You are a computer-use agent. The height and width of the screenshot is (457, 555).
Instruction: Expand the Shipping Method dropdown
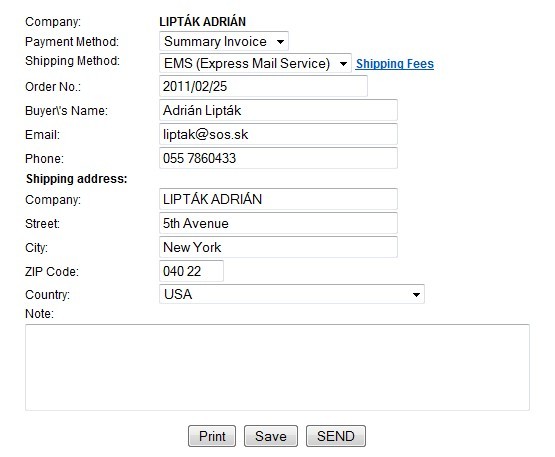[x=255, y=63]
